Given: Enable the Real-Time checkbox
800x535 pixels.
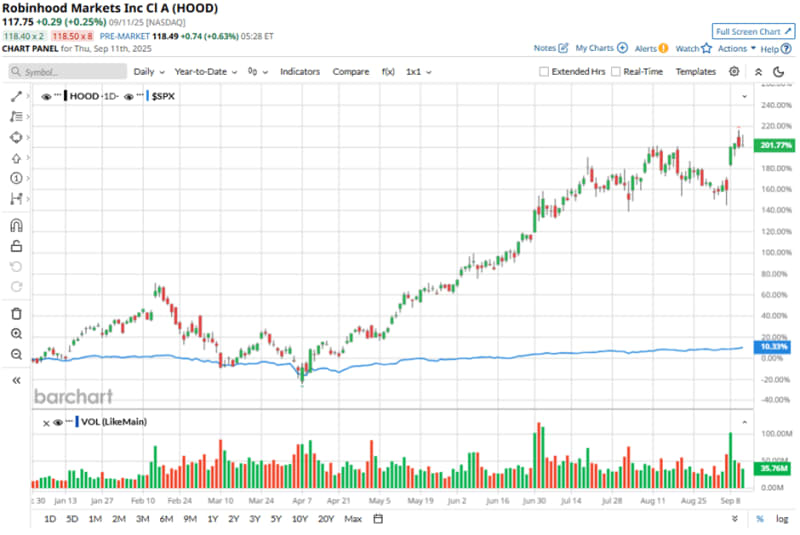Looking at the screenshot, I should tap(616, 72).
